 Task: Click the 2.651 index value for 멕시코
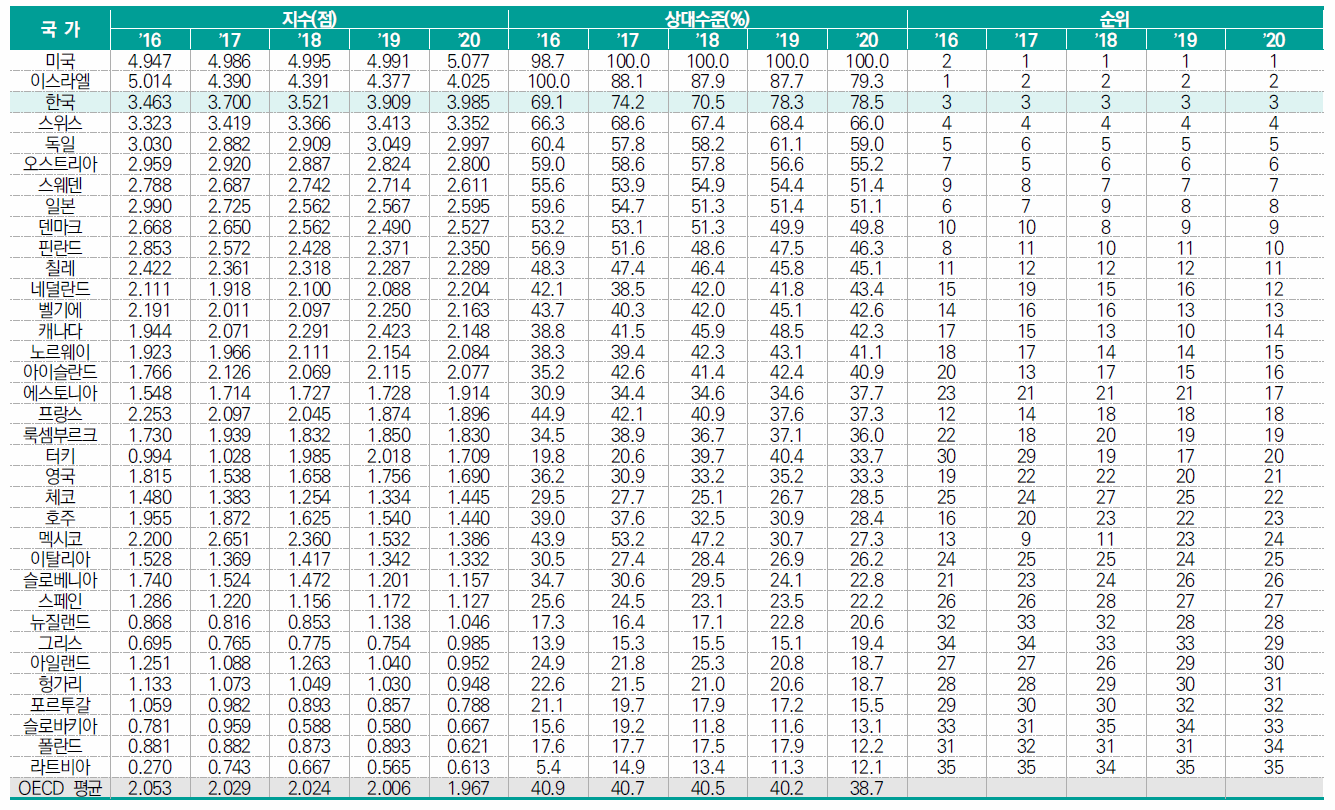tap(229, 538)
